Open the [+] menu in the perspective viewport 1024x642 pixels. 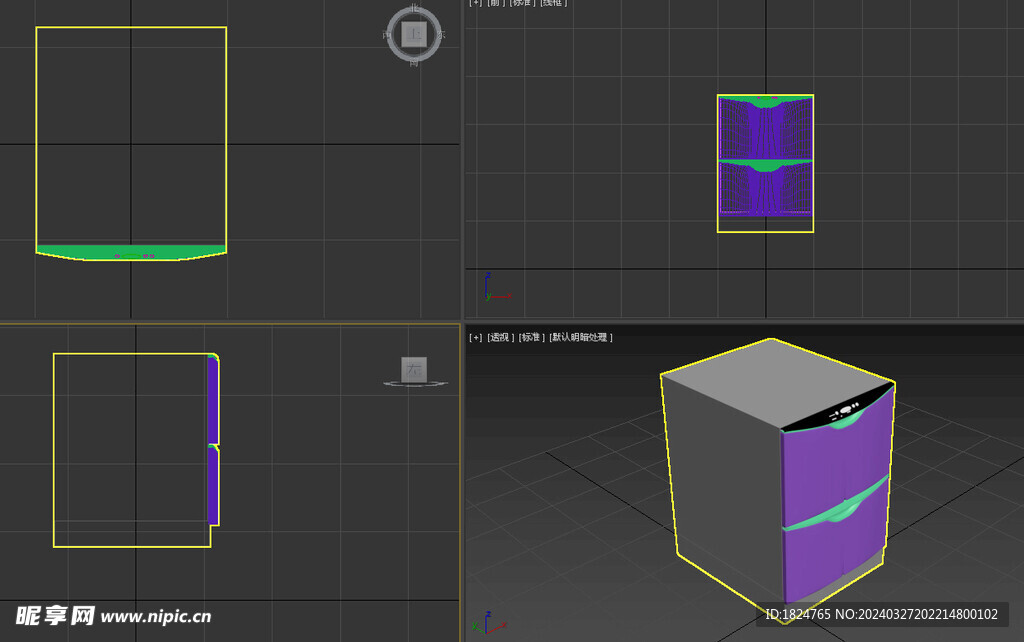(474, 337)
